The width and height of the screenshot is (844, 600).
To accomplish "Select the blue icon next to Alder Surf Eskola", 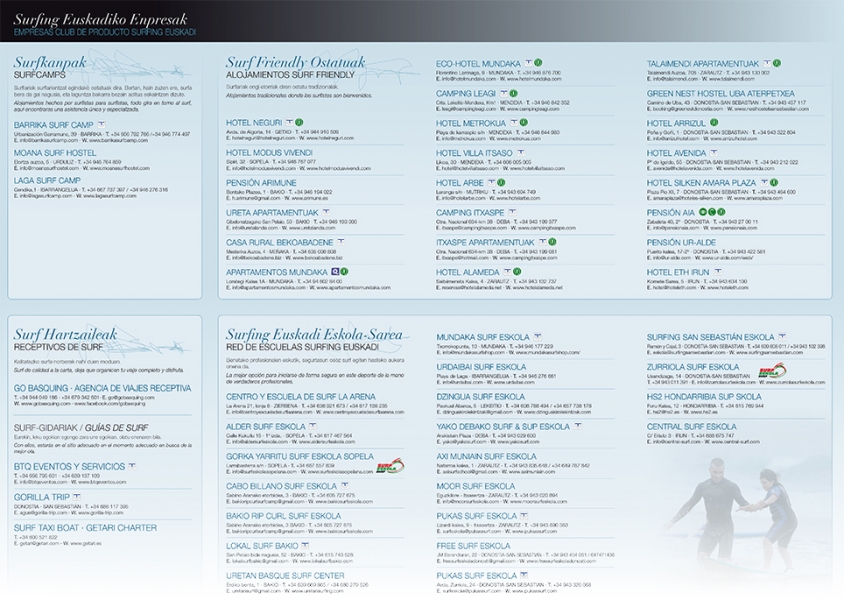I will pyautogui.click(x=312, y=426).
